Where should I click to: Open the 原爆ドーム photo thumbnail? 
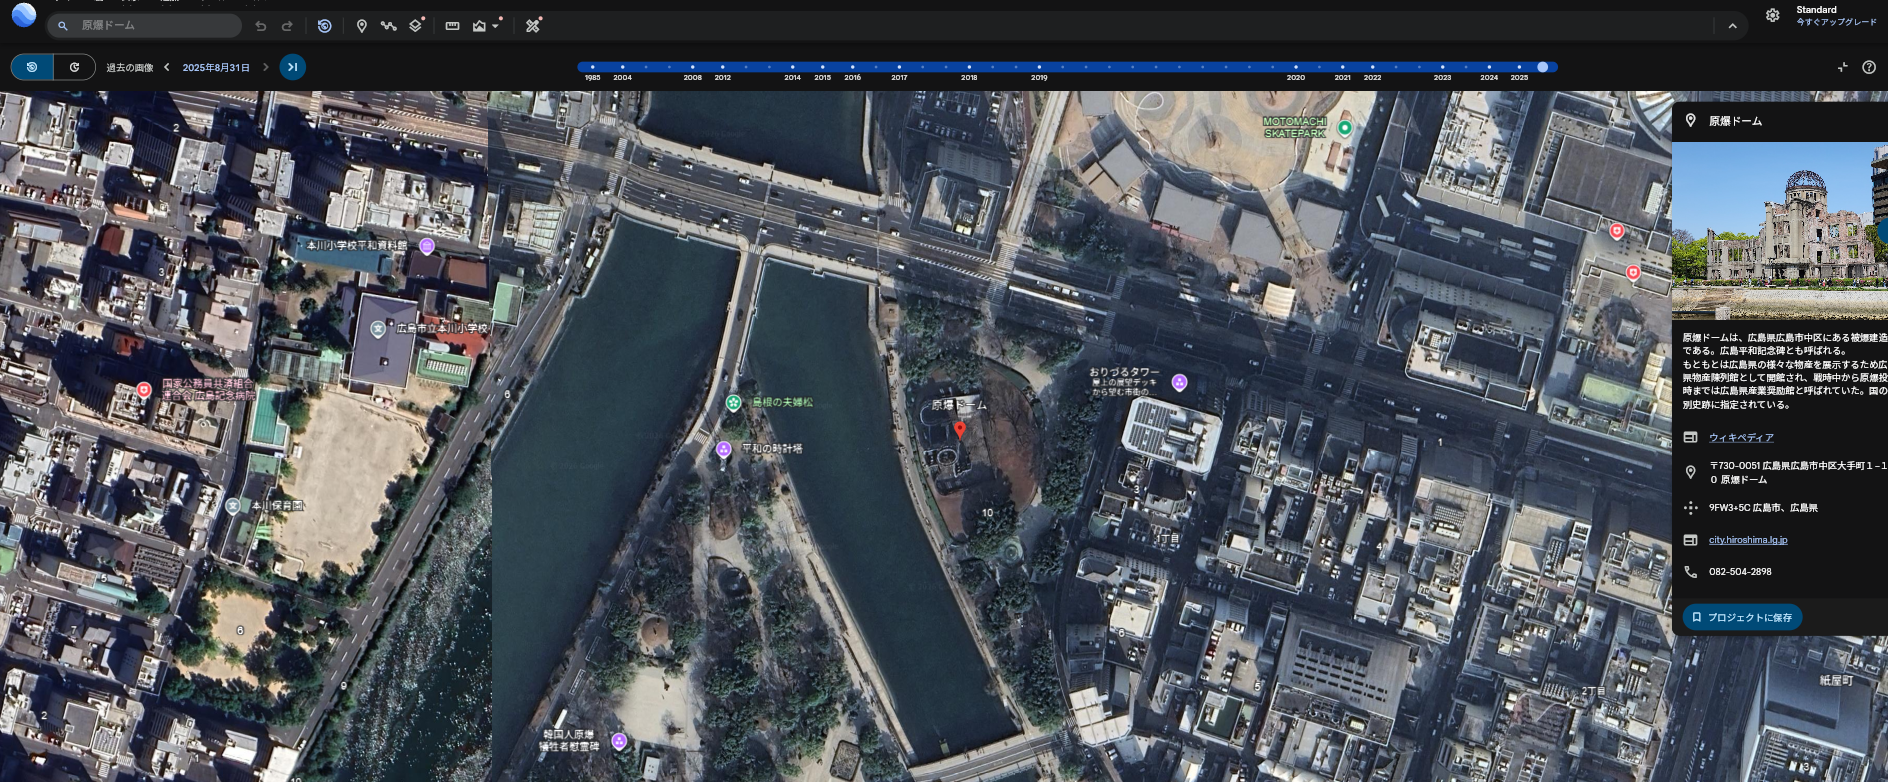(x=1780, y=231)
